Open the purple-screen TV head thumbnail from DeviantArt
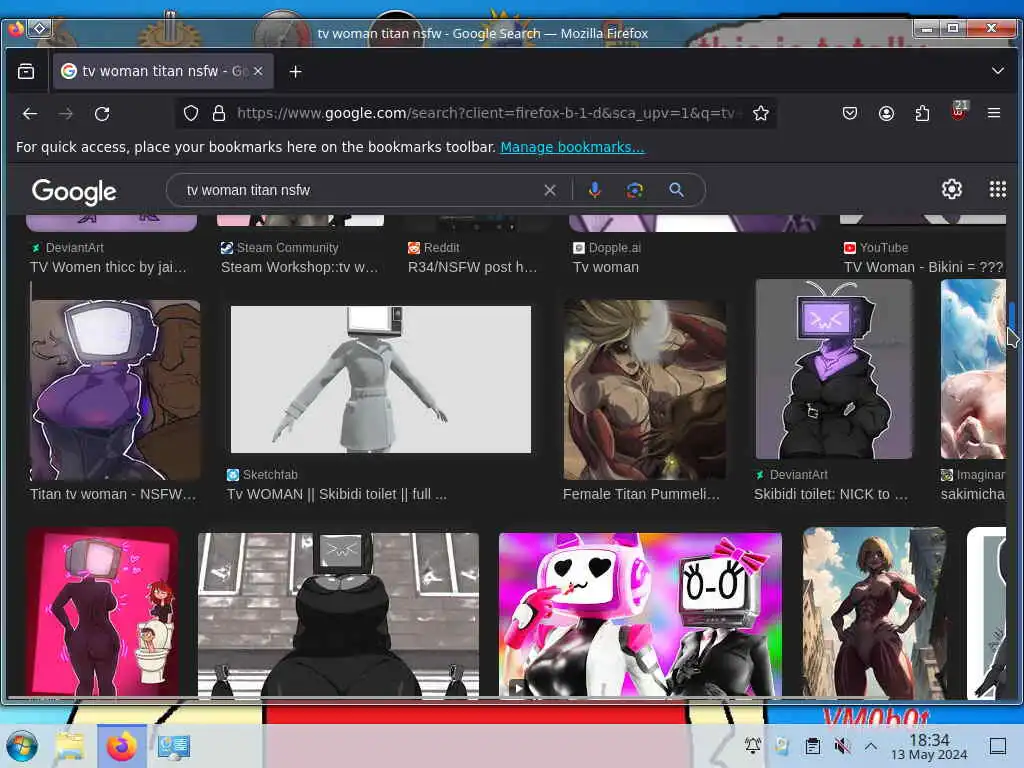This screenshot has width=1024, height=768. [833, 369]
